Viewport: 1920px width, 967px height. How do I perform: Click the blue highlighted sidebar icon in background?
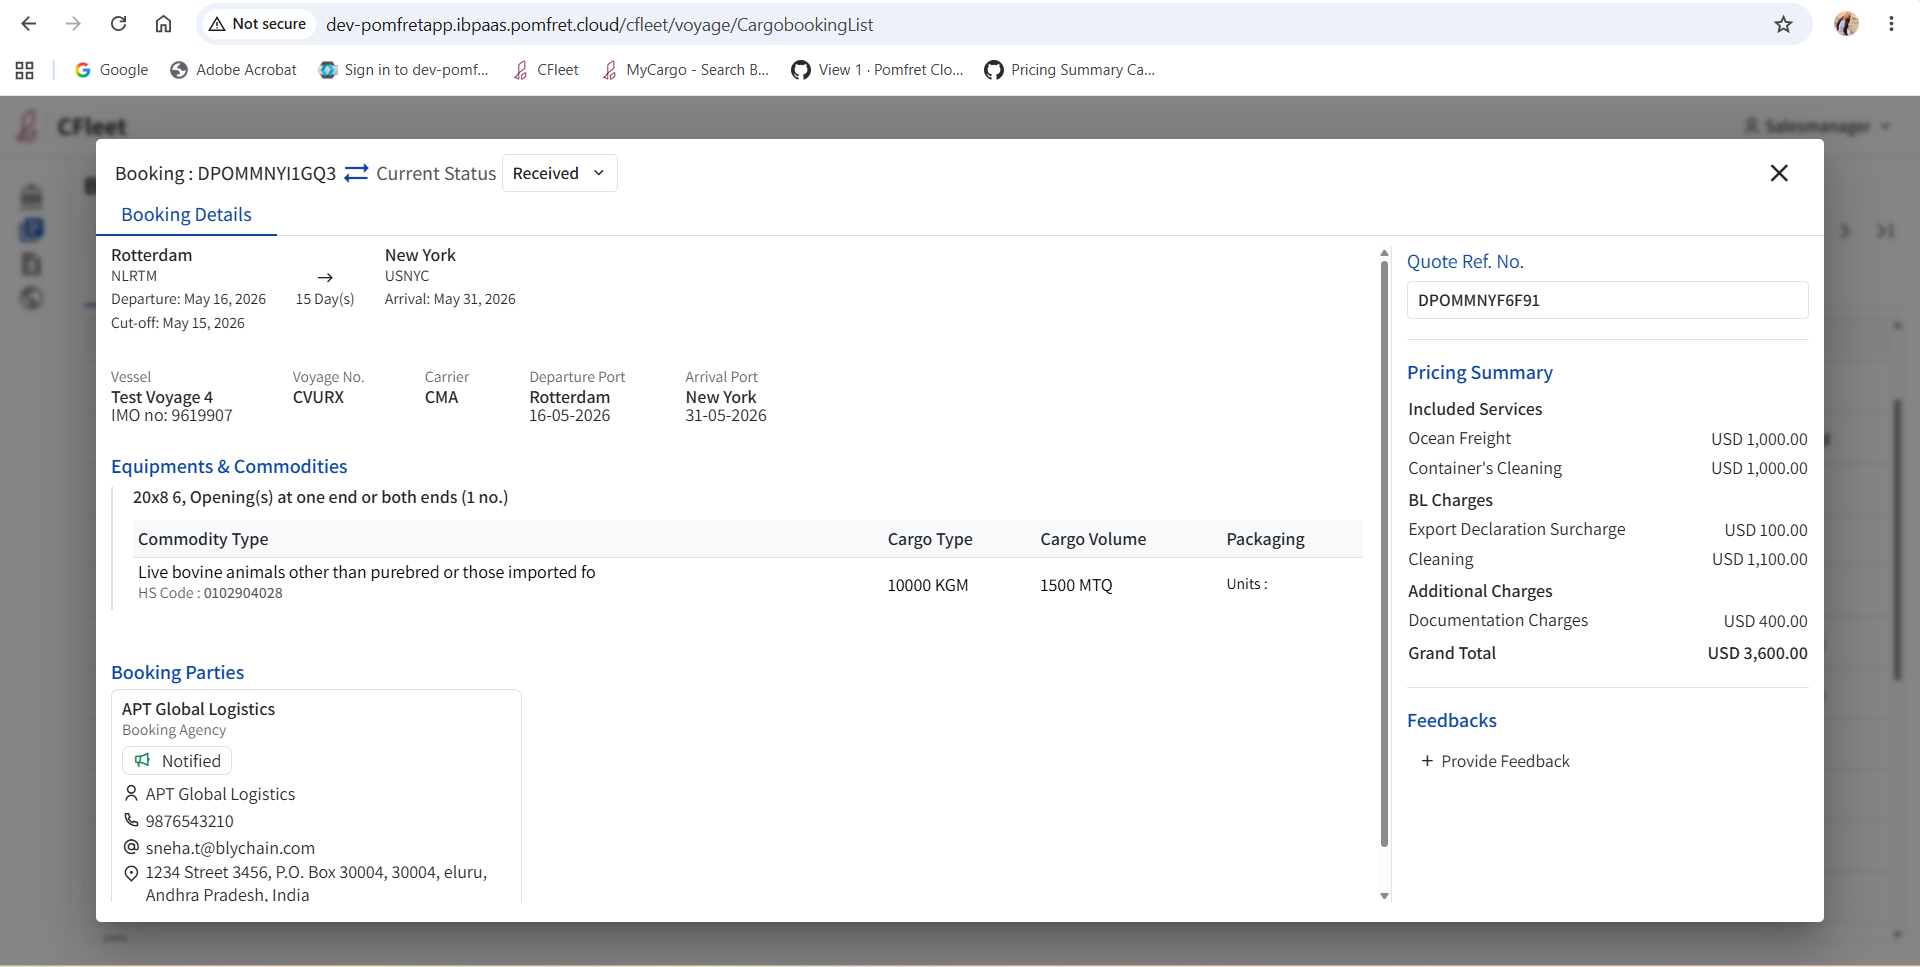coord(31,229)
